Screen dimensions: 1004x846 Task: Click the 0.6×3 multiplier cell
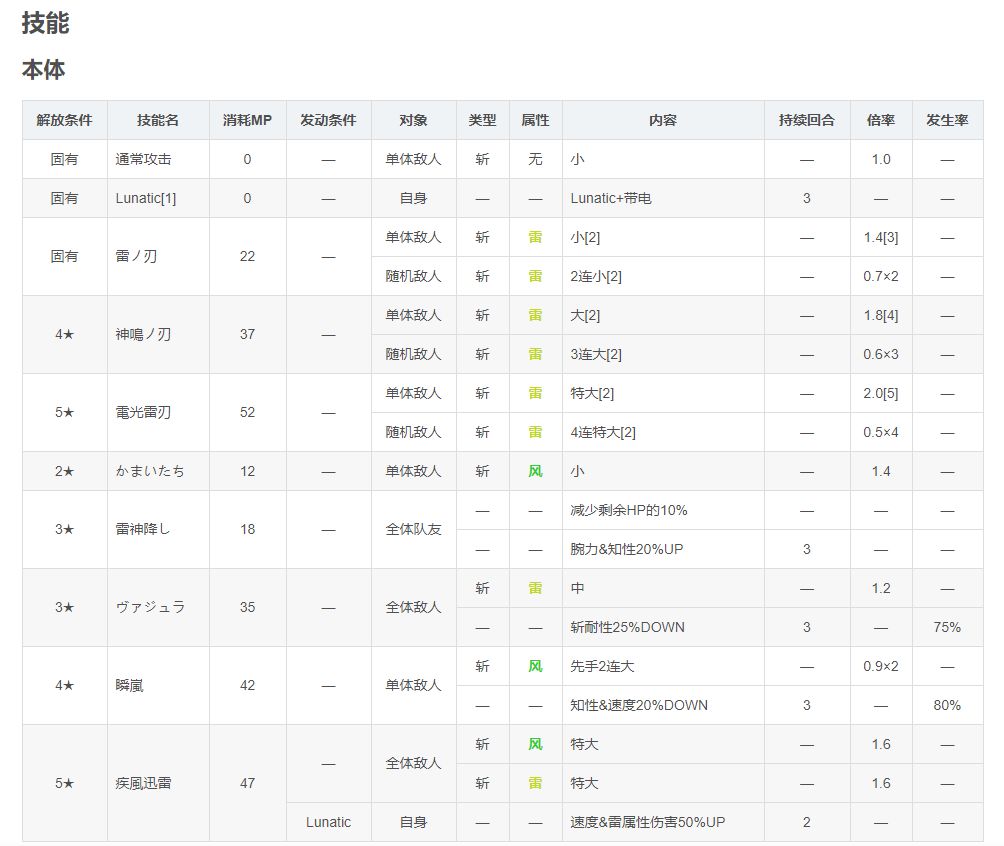pos(881,355)
